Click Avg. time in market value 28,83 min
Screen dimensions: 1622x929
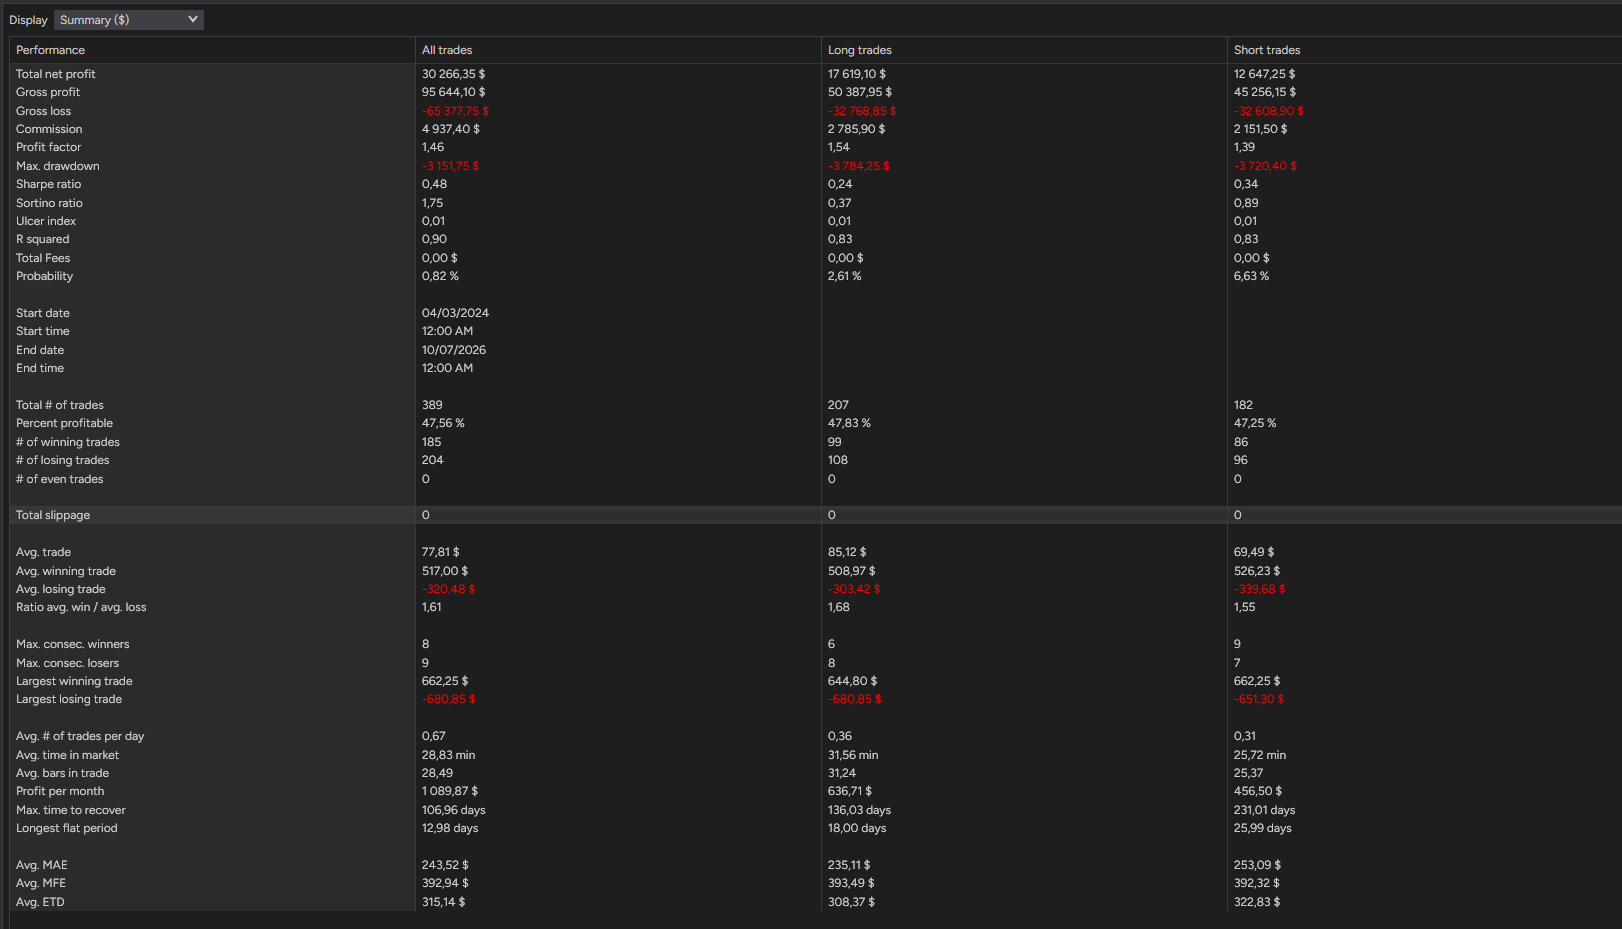point(449,755)
